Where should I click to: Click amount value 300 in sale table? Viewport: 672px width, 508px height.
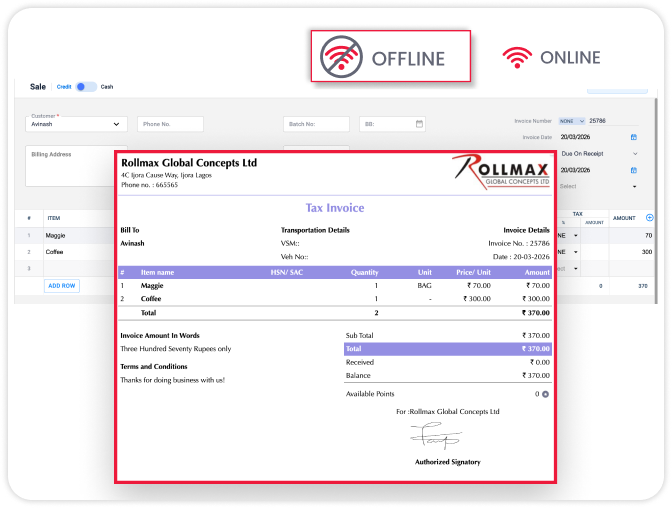pyautogui.click(x=647, y=252)
